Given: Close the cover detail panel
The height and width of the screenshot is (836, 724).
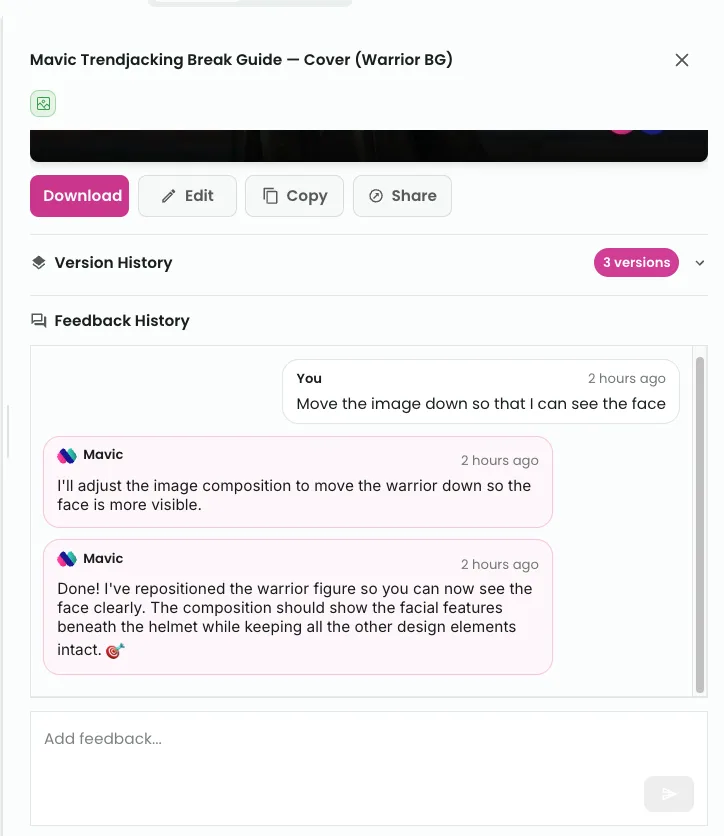Looking at the screenshot, I should point(682,60).
